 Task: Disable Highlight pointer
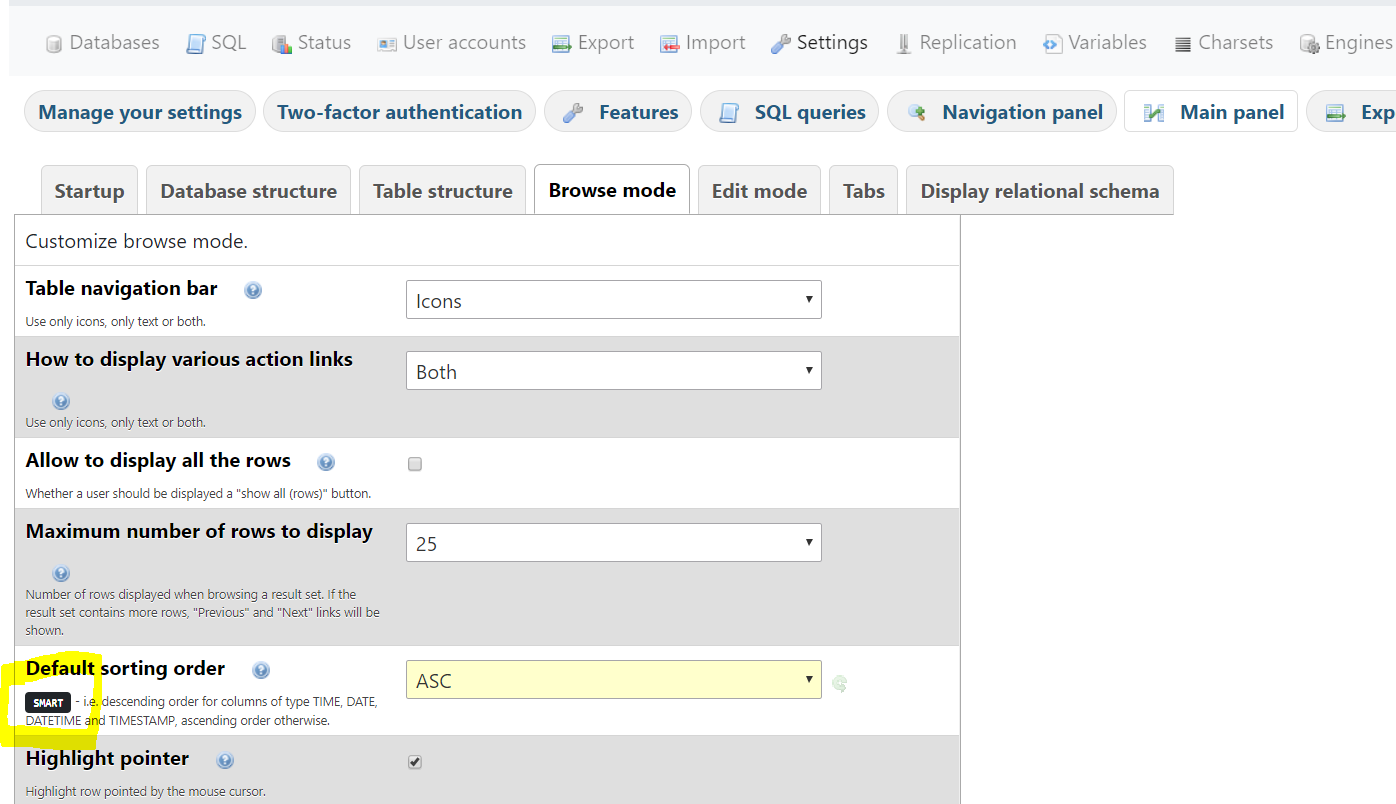(415, 761)
